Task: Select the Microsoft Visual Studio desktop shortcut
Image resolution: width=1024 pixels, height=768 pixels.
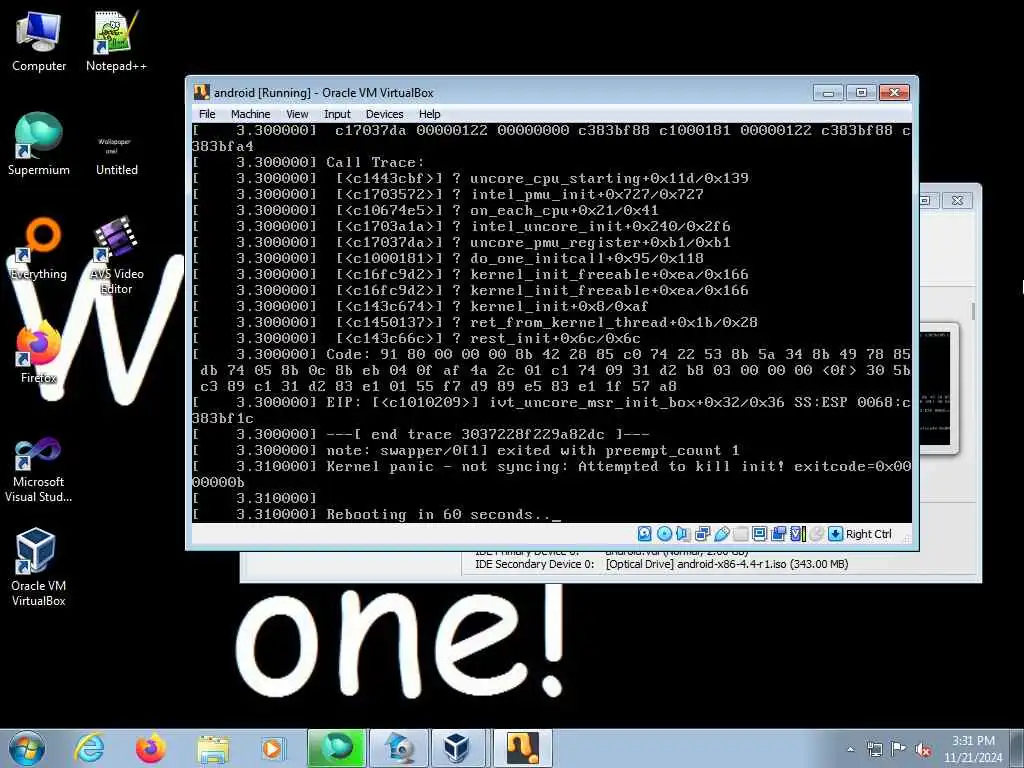Action: point(39,470)
